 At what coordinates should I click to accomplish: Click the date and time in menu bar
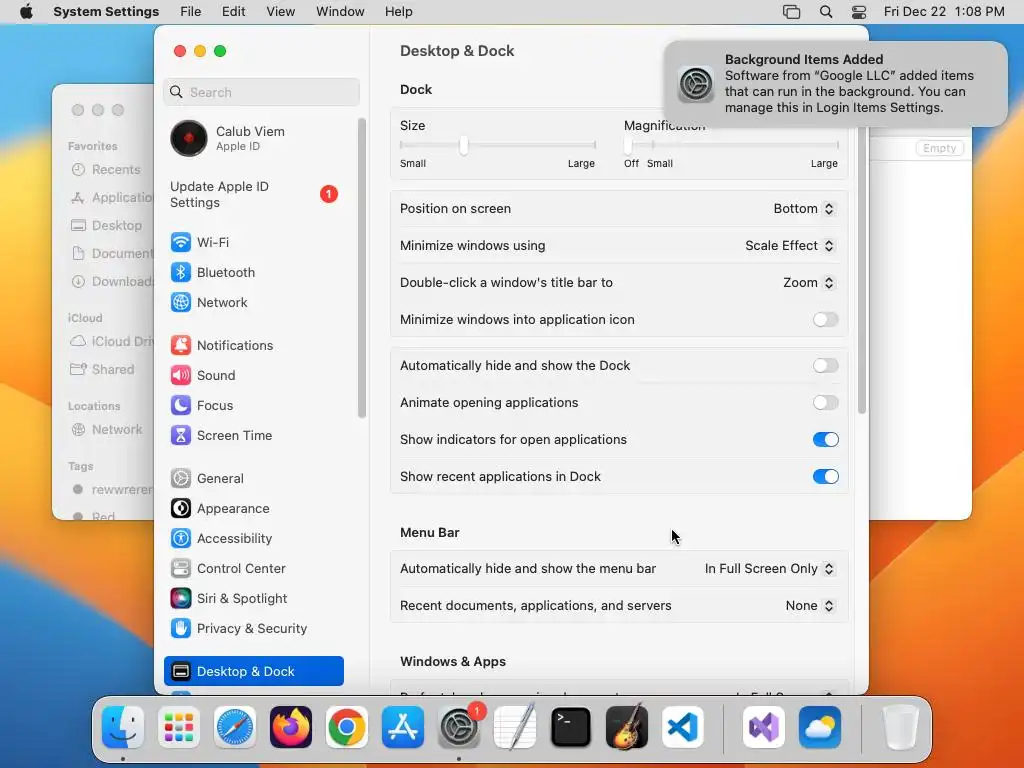tap(944, 12)
